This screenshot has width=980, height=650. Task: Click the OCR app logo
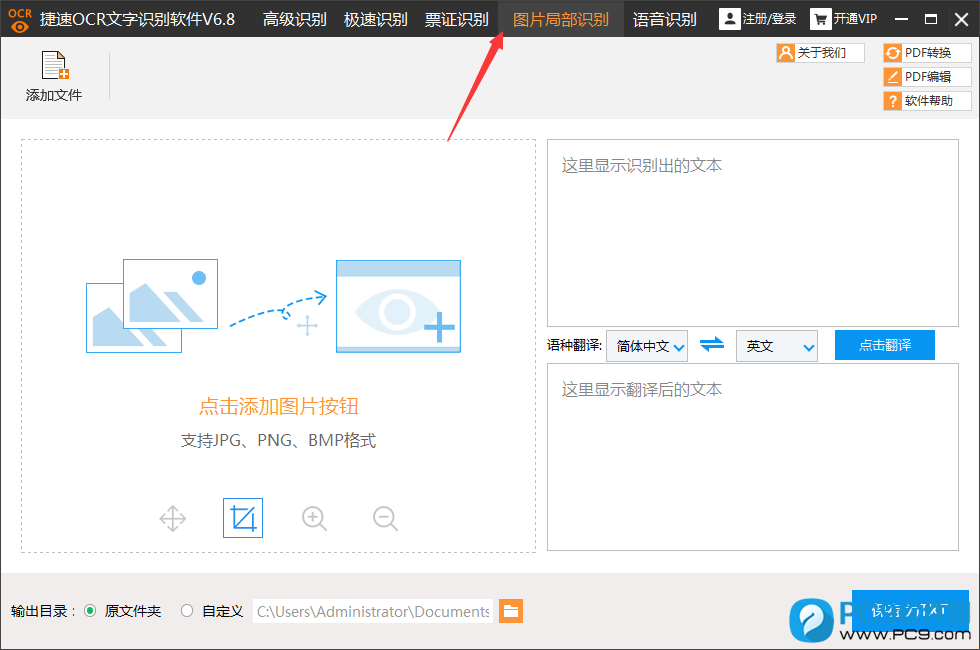pos(20,19)
